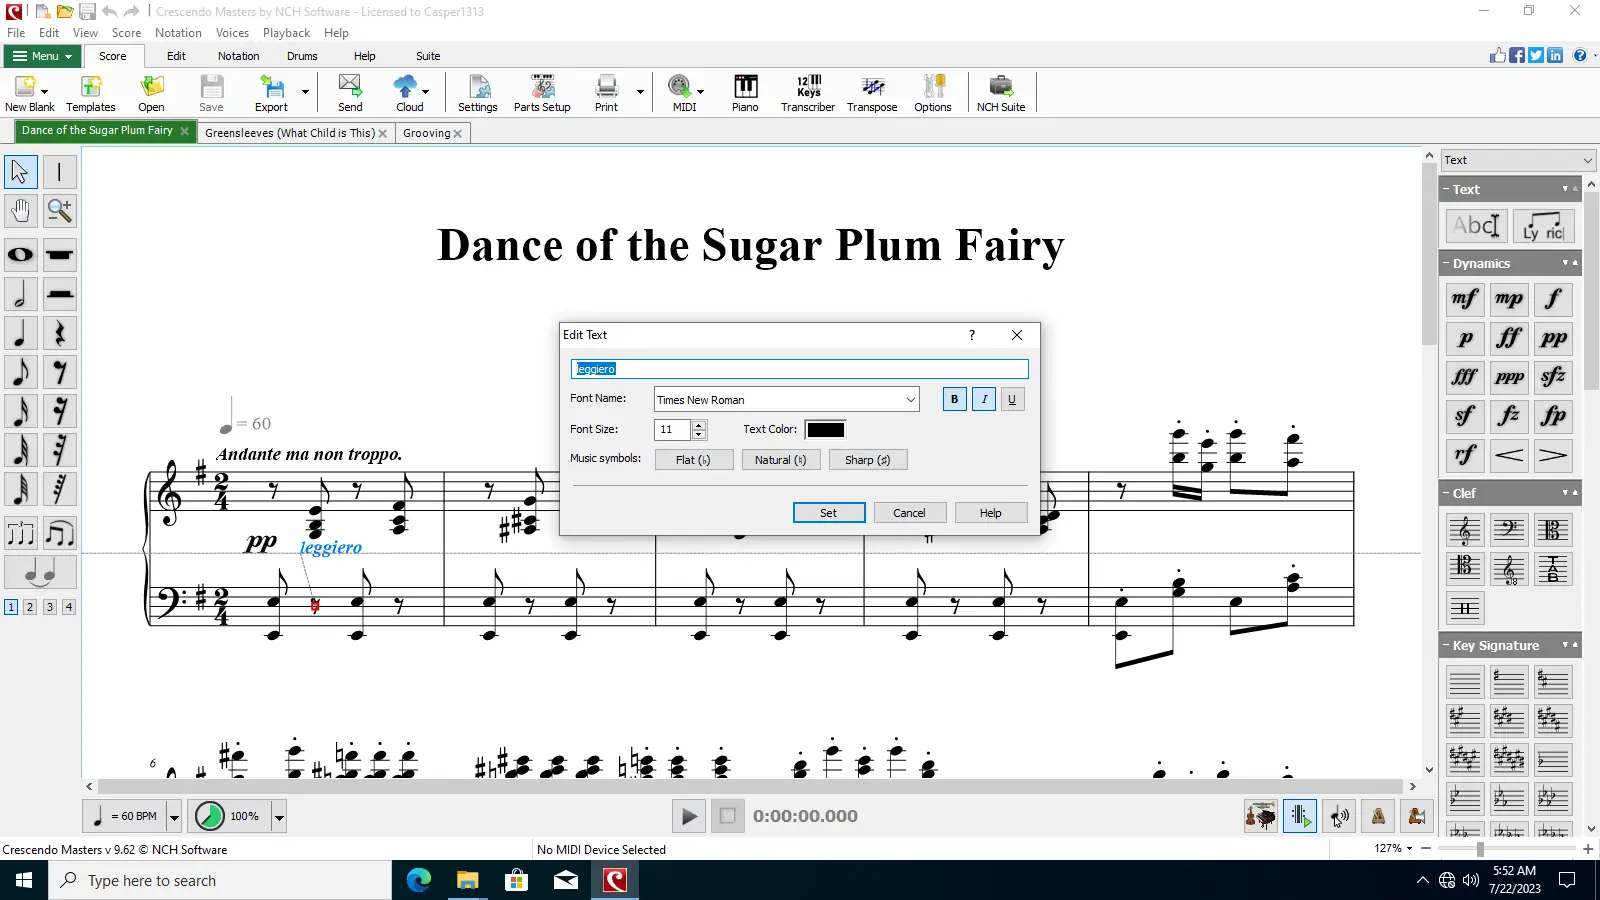Viewport: 1600px width, 900px height.
Task: Insert fortissimo dynamic marking
Action: (1509, 338)
